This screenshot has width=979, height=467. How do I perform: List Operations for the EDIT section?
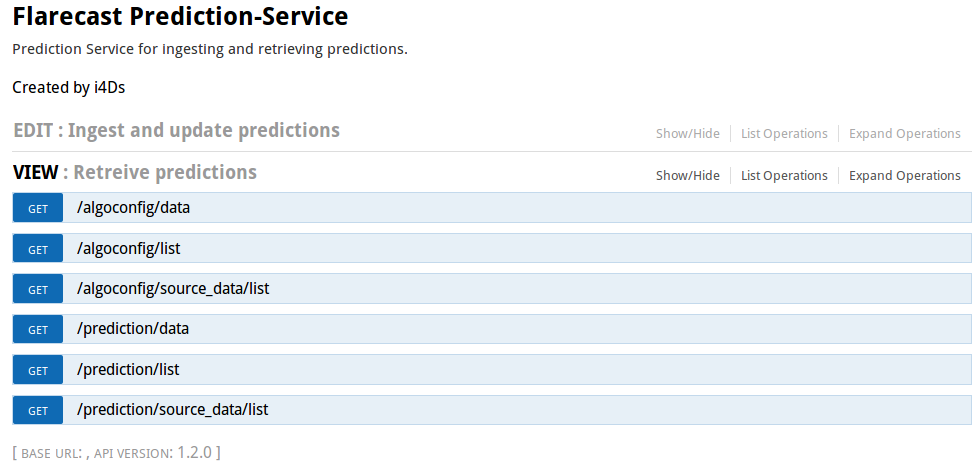pos(784,134)
